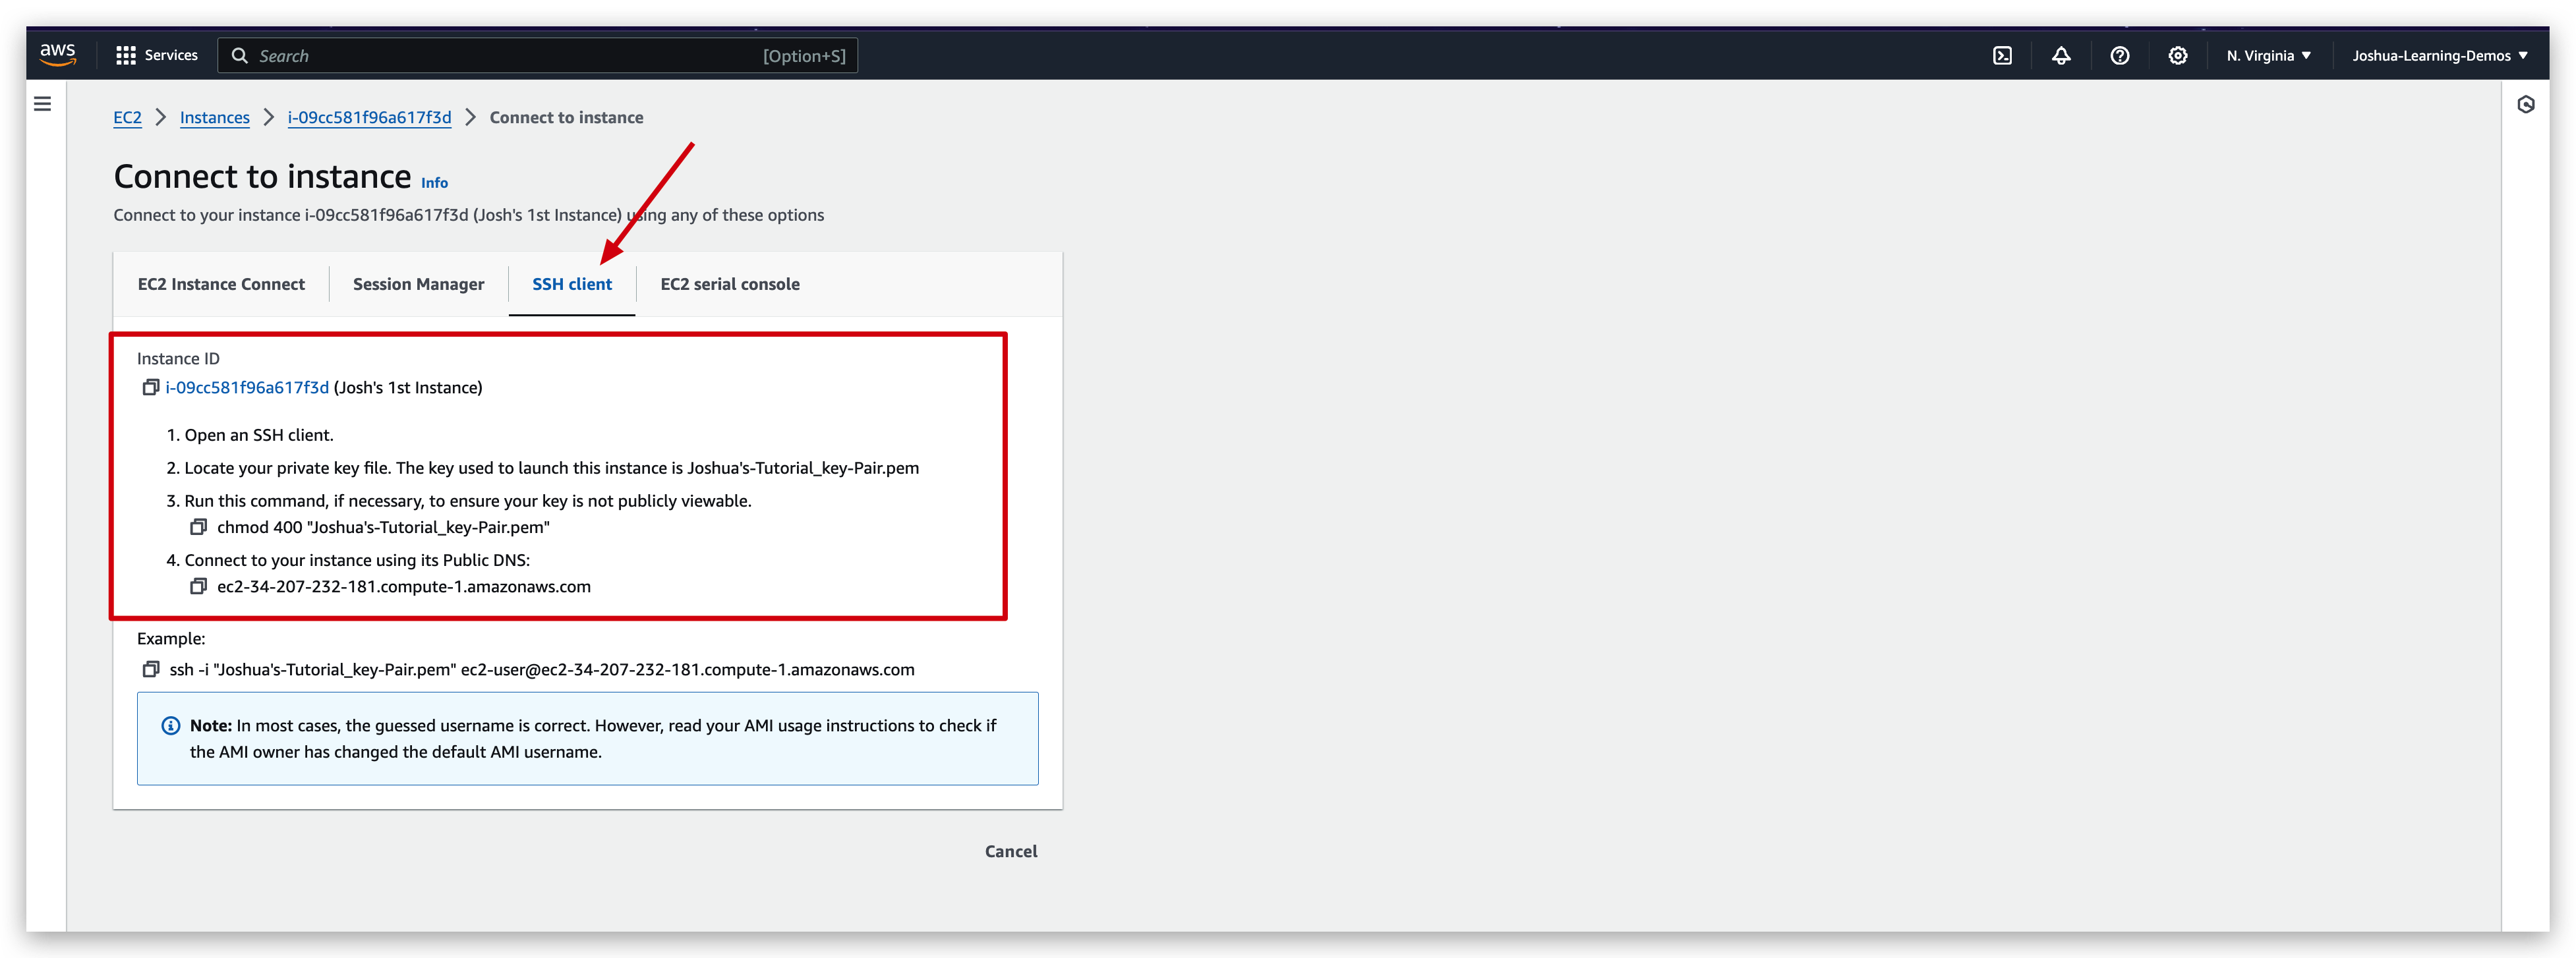The height and width of the screenshot is (958, 2576).
Task: Open the notifications bell
Action: 2061,55
